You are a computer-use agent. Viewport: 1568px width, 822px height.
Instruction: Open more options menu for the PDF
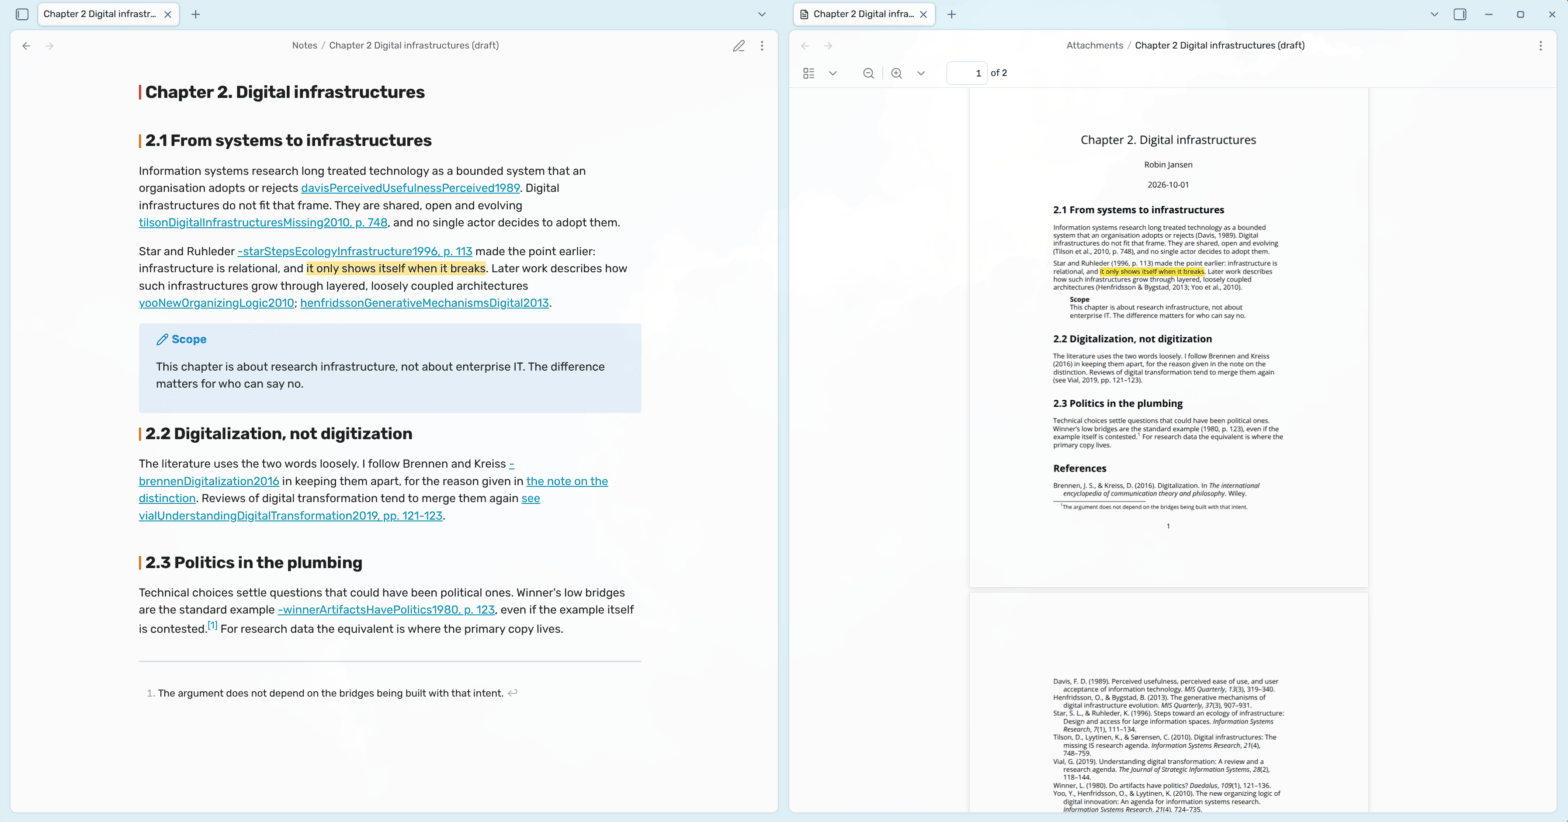coord(1540,46)
